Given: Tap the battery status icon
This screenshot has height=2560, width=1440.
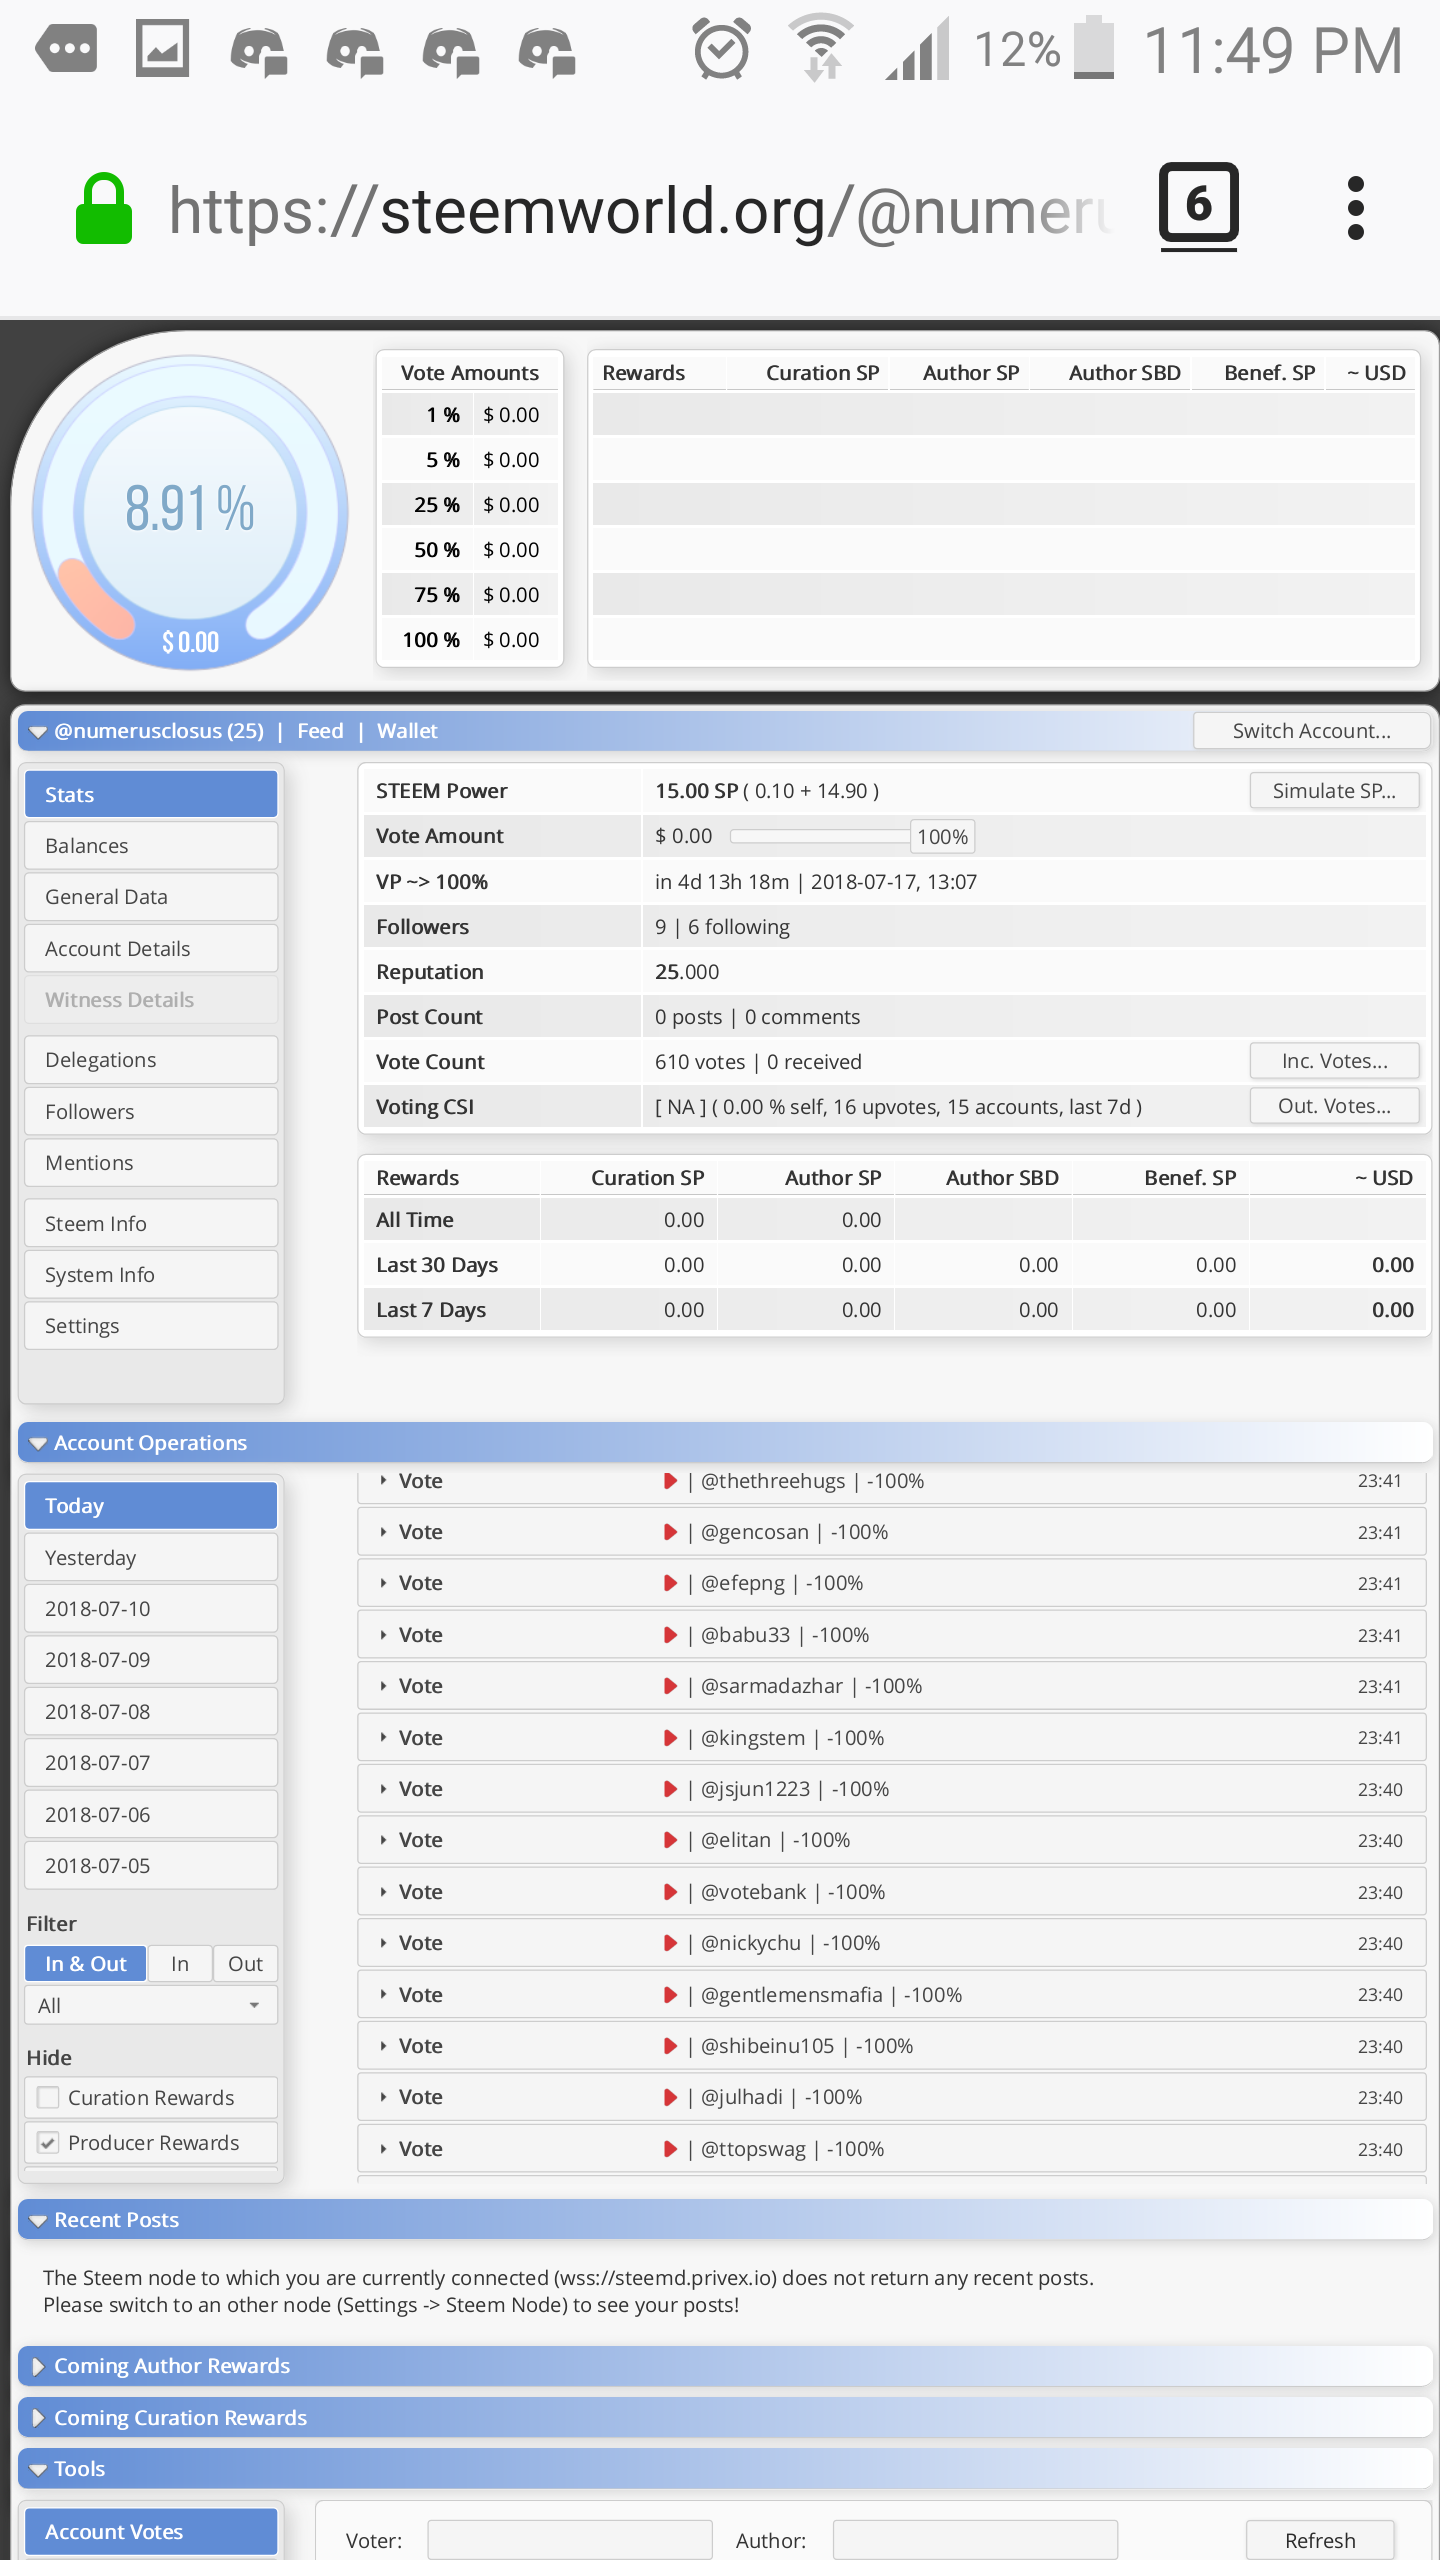Looking at the screenshot, I should pyautogui.click(x=1094, y=47).
